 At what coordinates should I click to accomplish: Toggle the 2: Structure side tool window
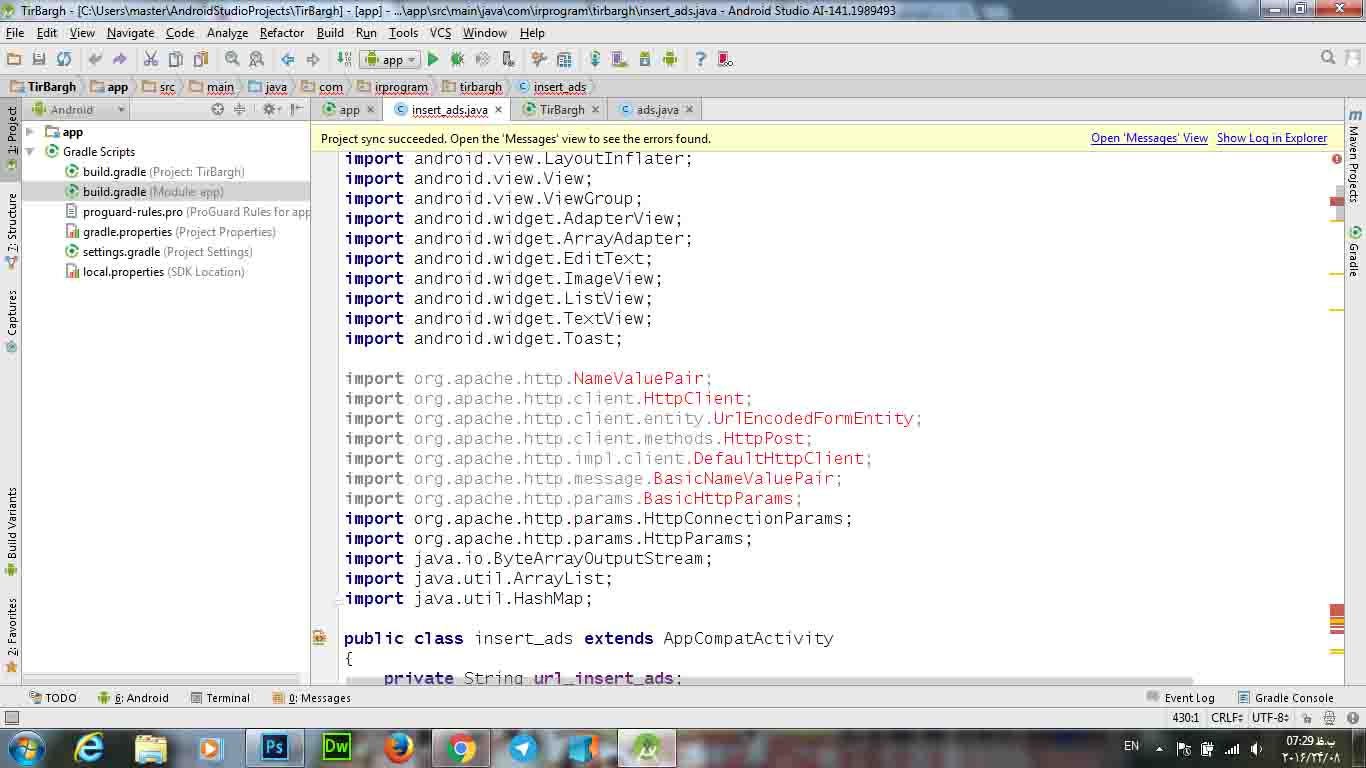point(12,229)
